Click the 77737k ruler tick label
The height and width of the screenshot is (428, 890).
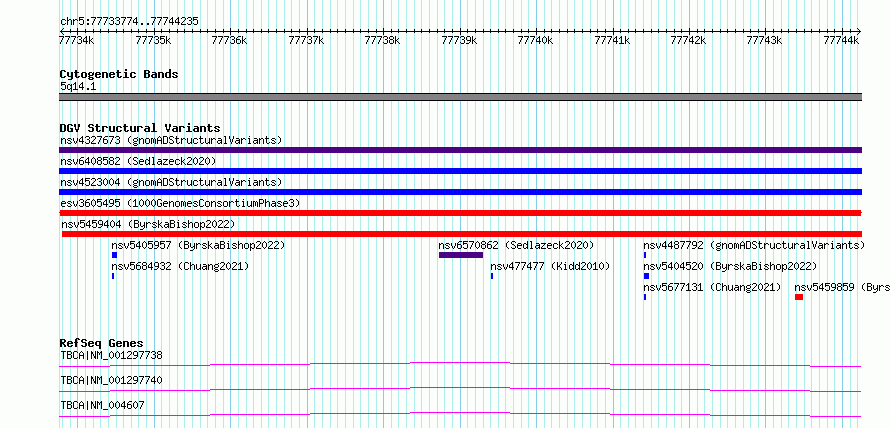coord(306,40)
